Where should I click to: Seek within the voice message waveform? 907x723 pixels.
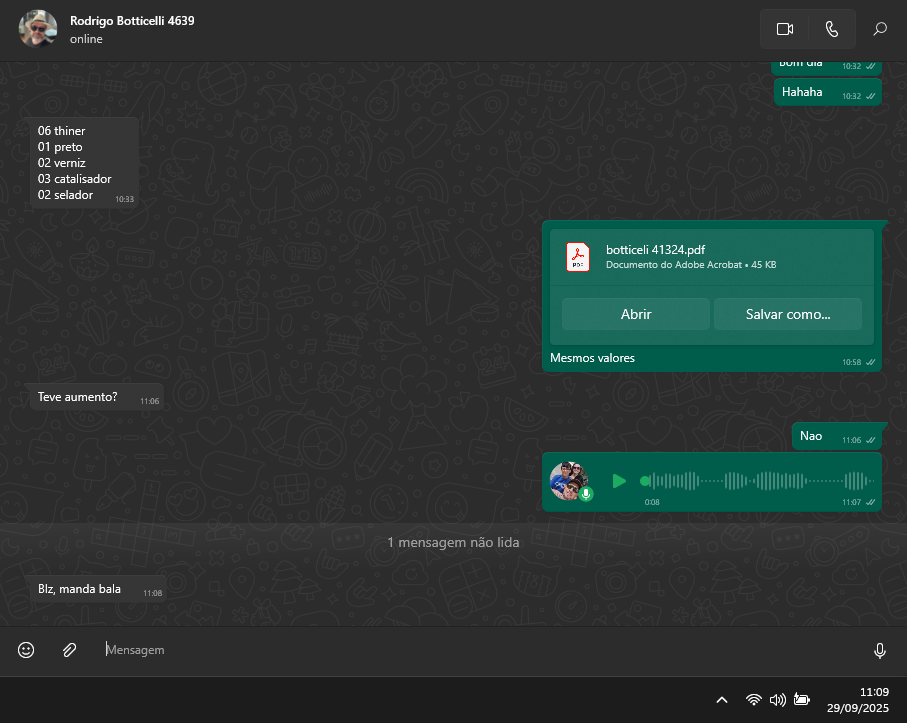tap(760, 481)
